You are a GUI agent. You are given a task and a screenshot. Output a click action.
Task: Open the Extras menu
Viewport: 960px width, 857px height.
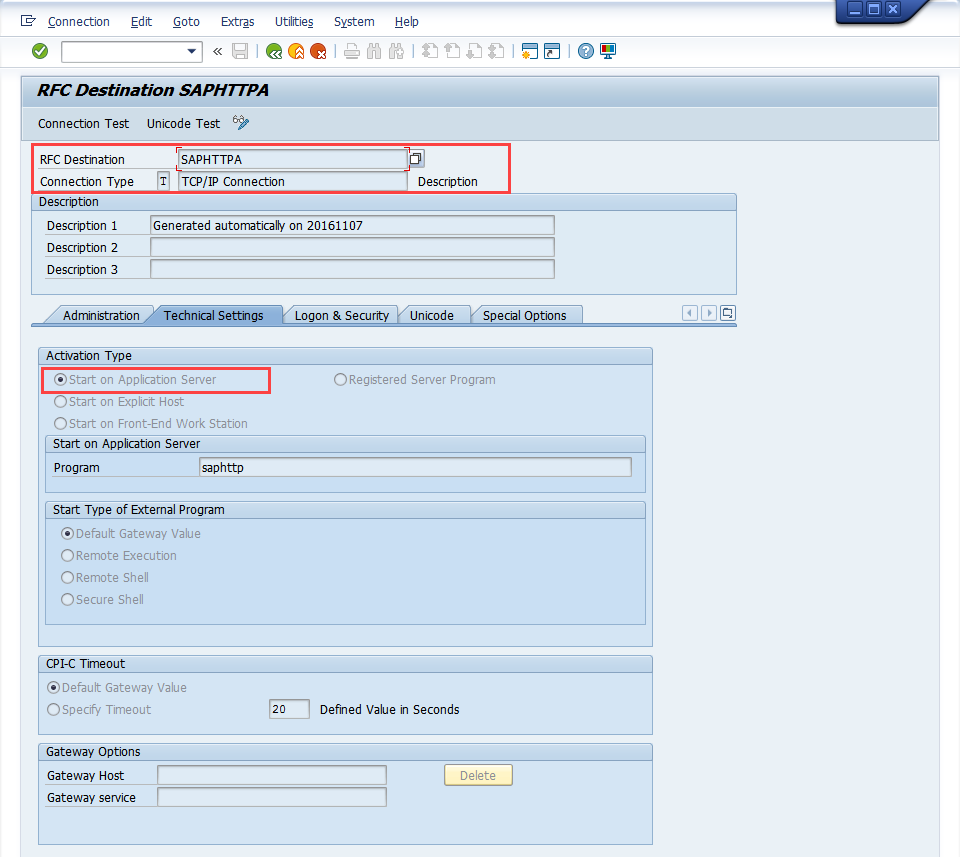click(x=238, y=22)
